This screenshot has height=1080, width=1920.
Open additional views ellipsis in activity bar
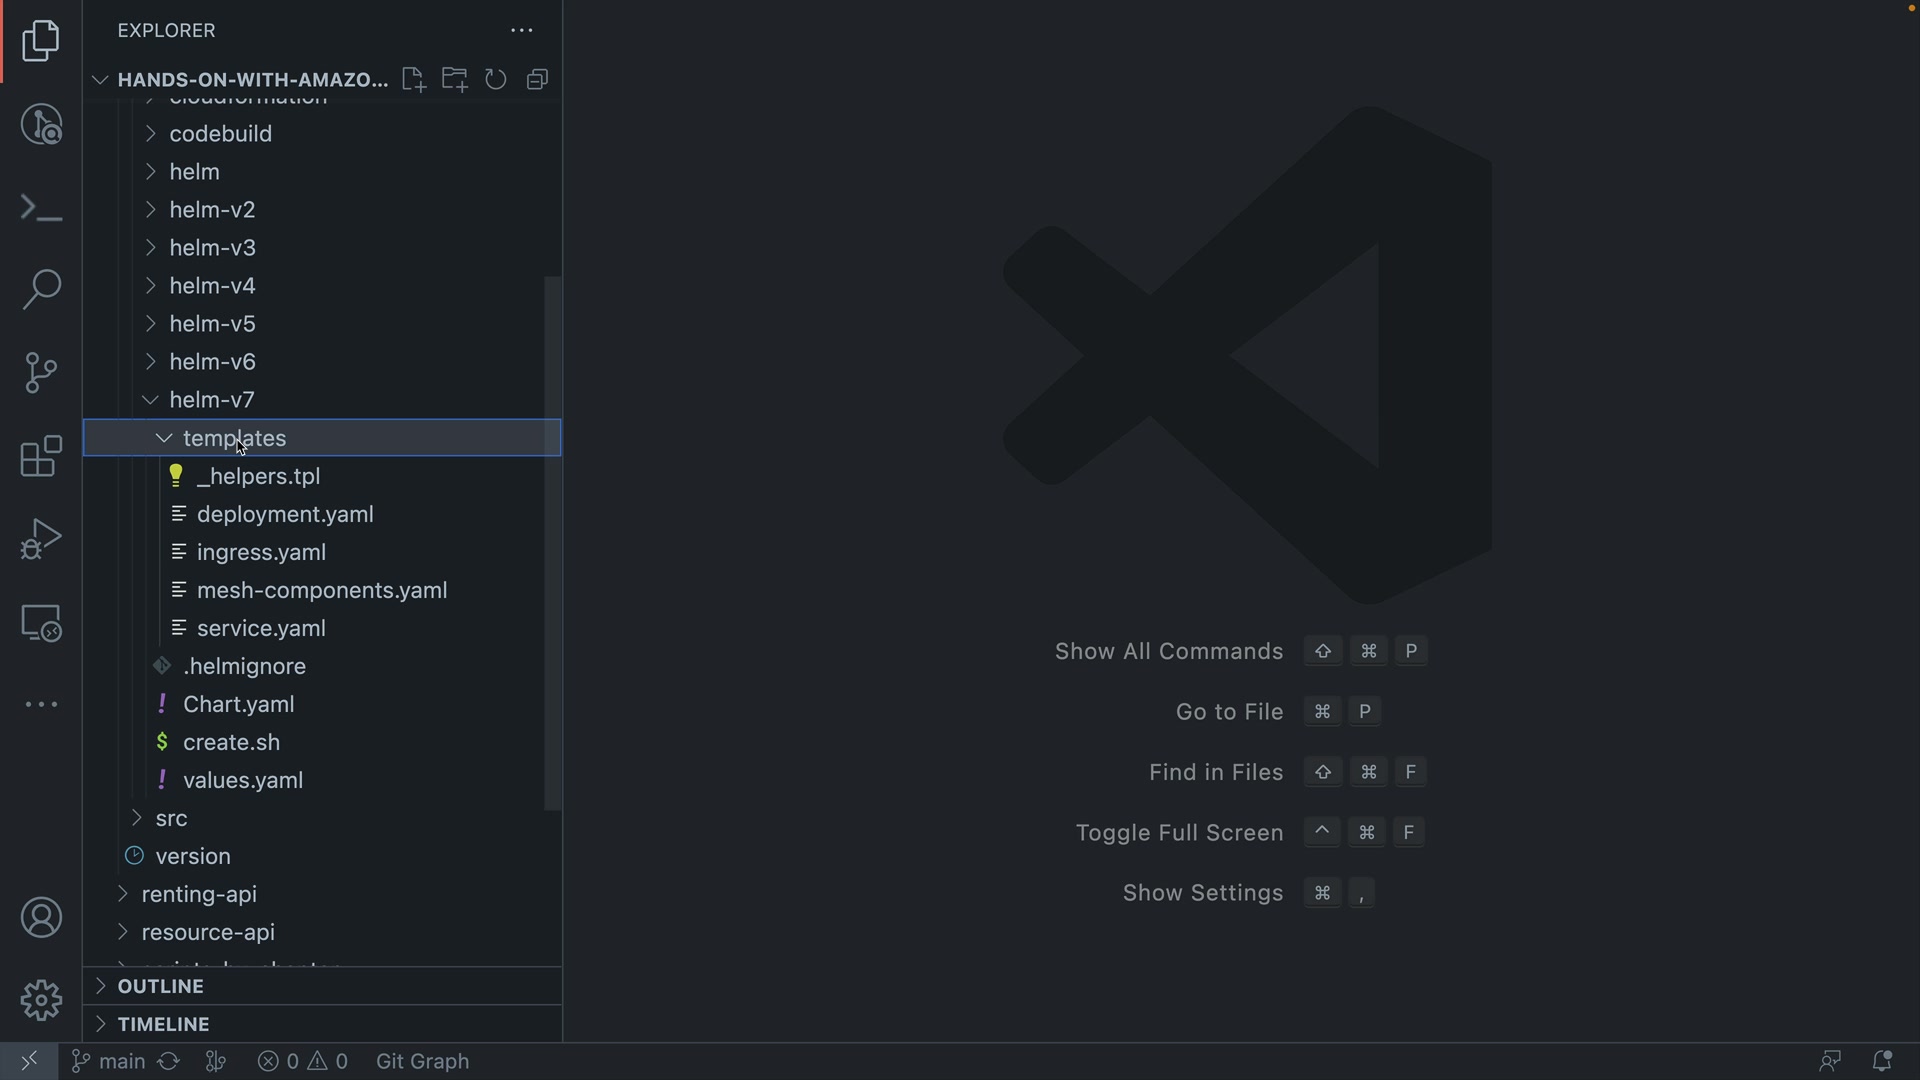tap(41, 705)
